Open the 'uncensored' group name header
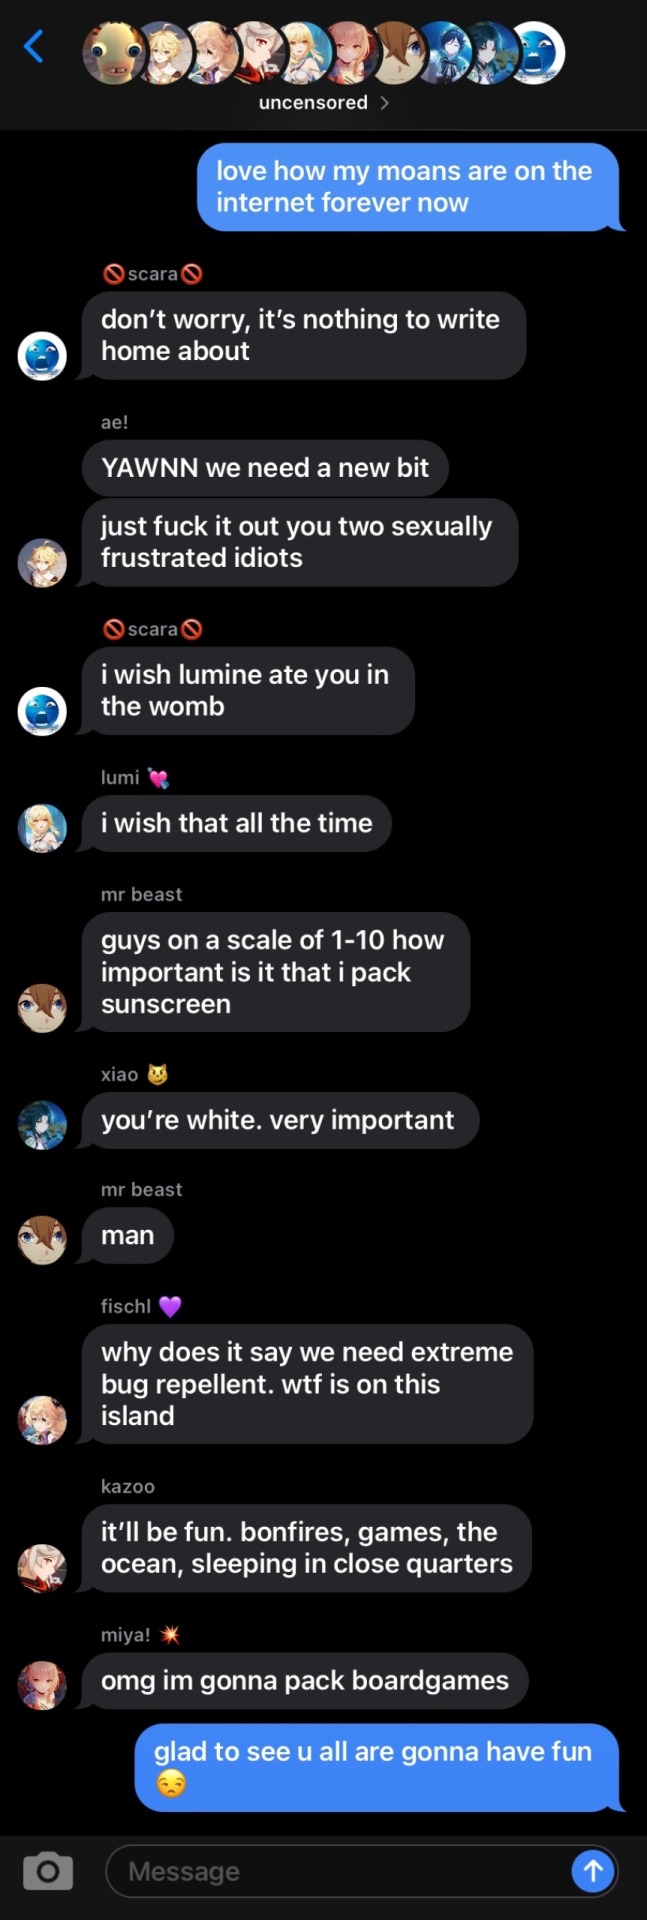This screenshot has width=647, height=1920. [313, 103]
